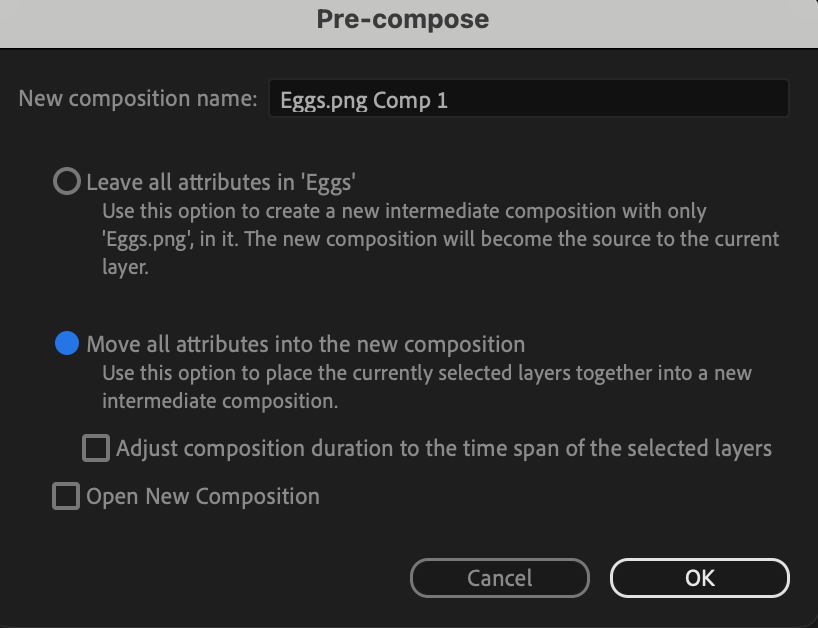Check the Open New Composition checkbox
818x628 pixels.
click(x=66, y=496)
